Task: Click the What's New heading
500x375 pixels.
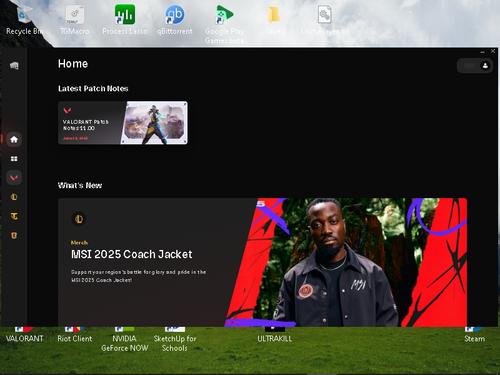Action: (x=80, y=185)
